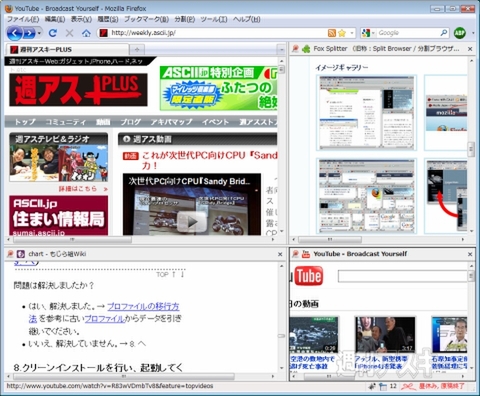Go to the home page icon
Viewport: 480px width, 396px height.
click(x=86, y=33)
